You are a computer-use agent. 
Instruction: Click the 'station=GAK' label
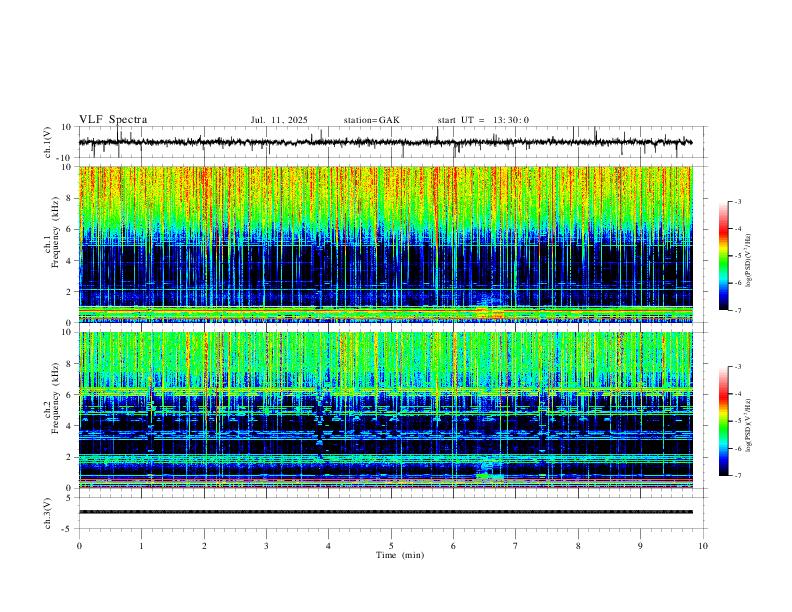(x=371, y=120)
